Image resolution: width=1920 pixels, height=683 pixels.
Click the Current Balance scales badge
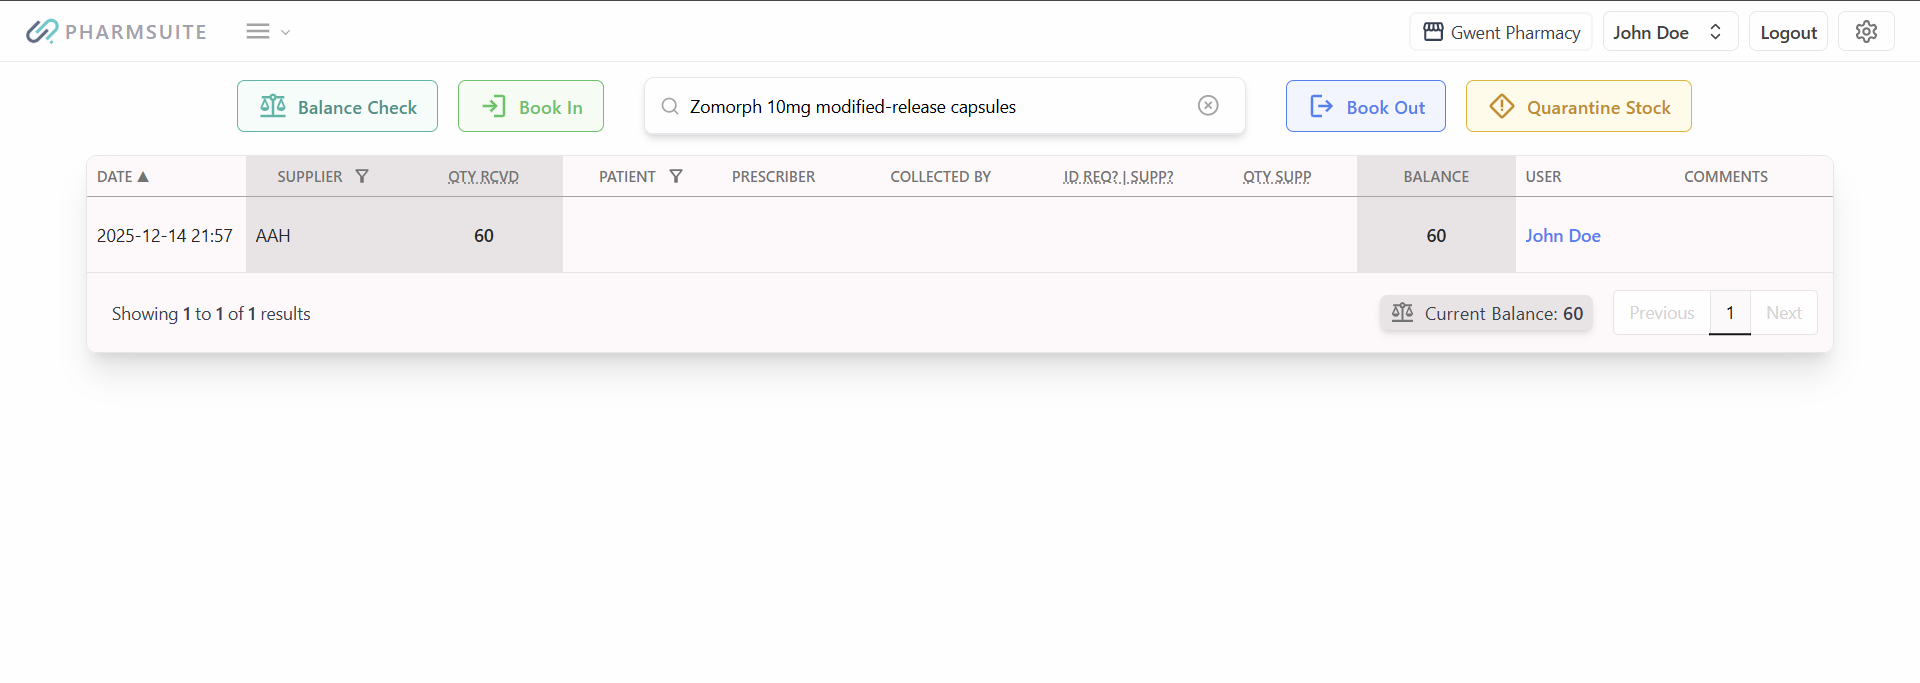coord(1486,314)
